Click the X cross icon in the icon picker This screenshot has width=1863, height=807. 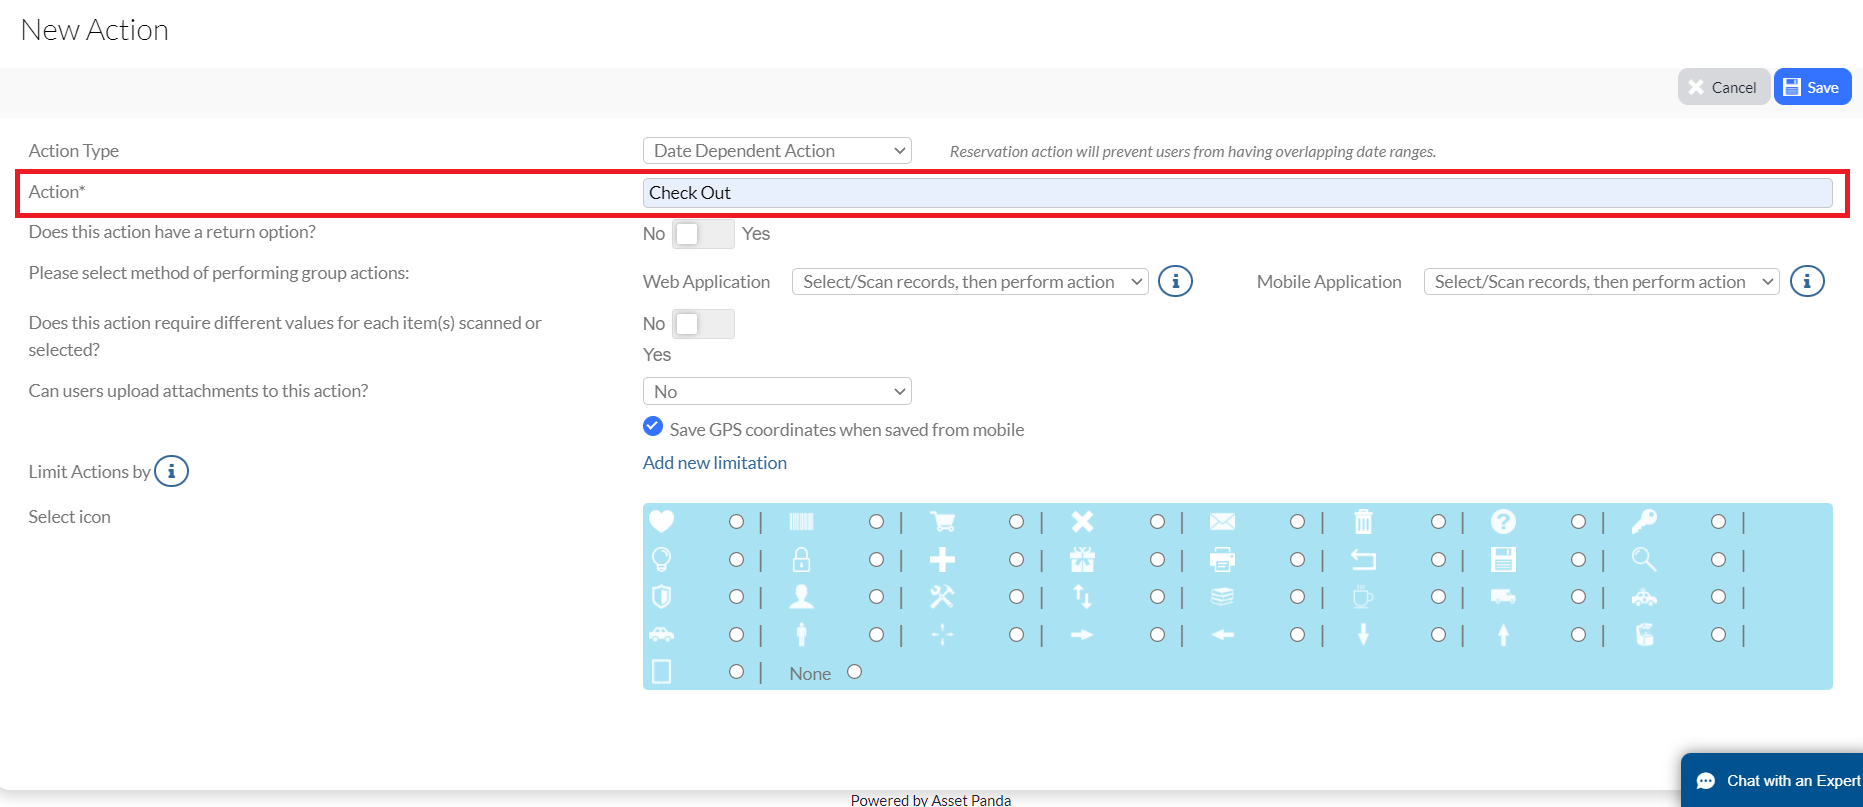tap(1082, 521)
